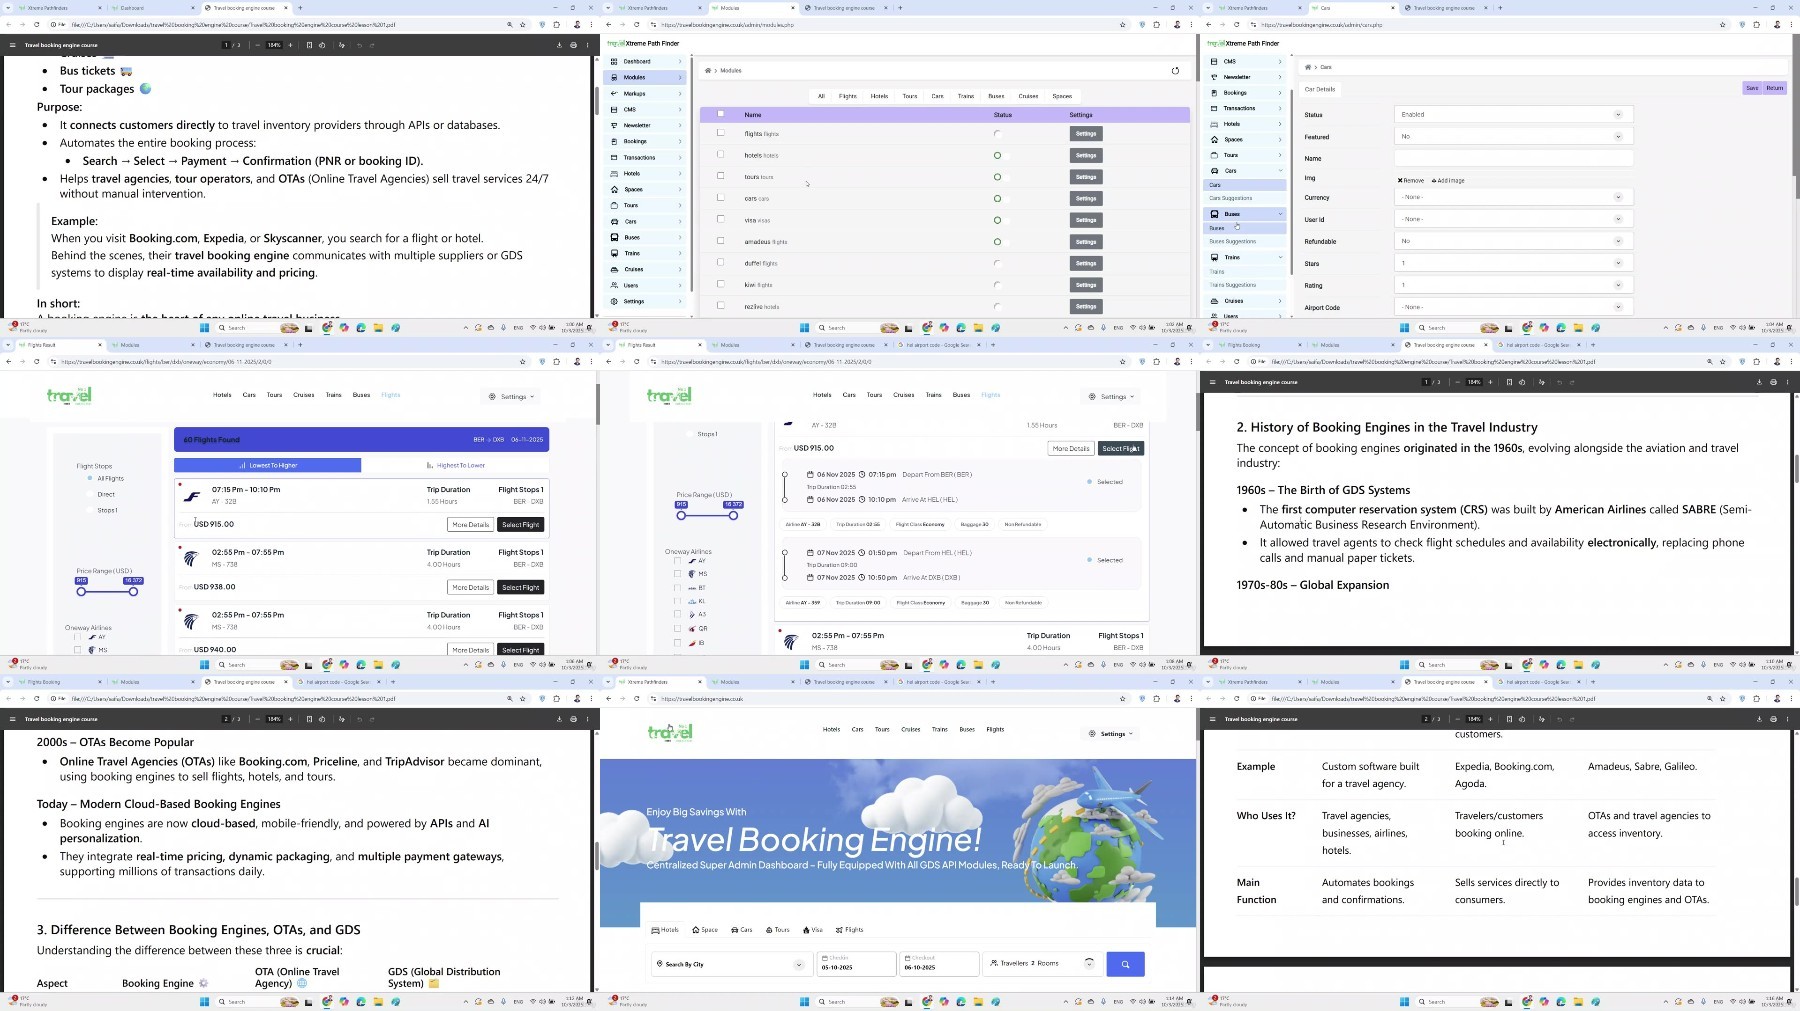1800x1011 pixels.
Task: Click bookmark star in Modules page address bar
Action: coord(1122,25)
